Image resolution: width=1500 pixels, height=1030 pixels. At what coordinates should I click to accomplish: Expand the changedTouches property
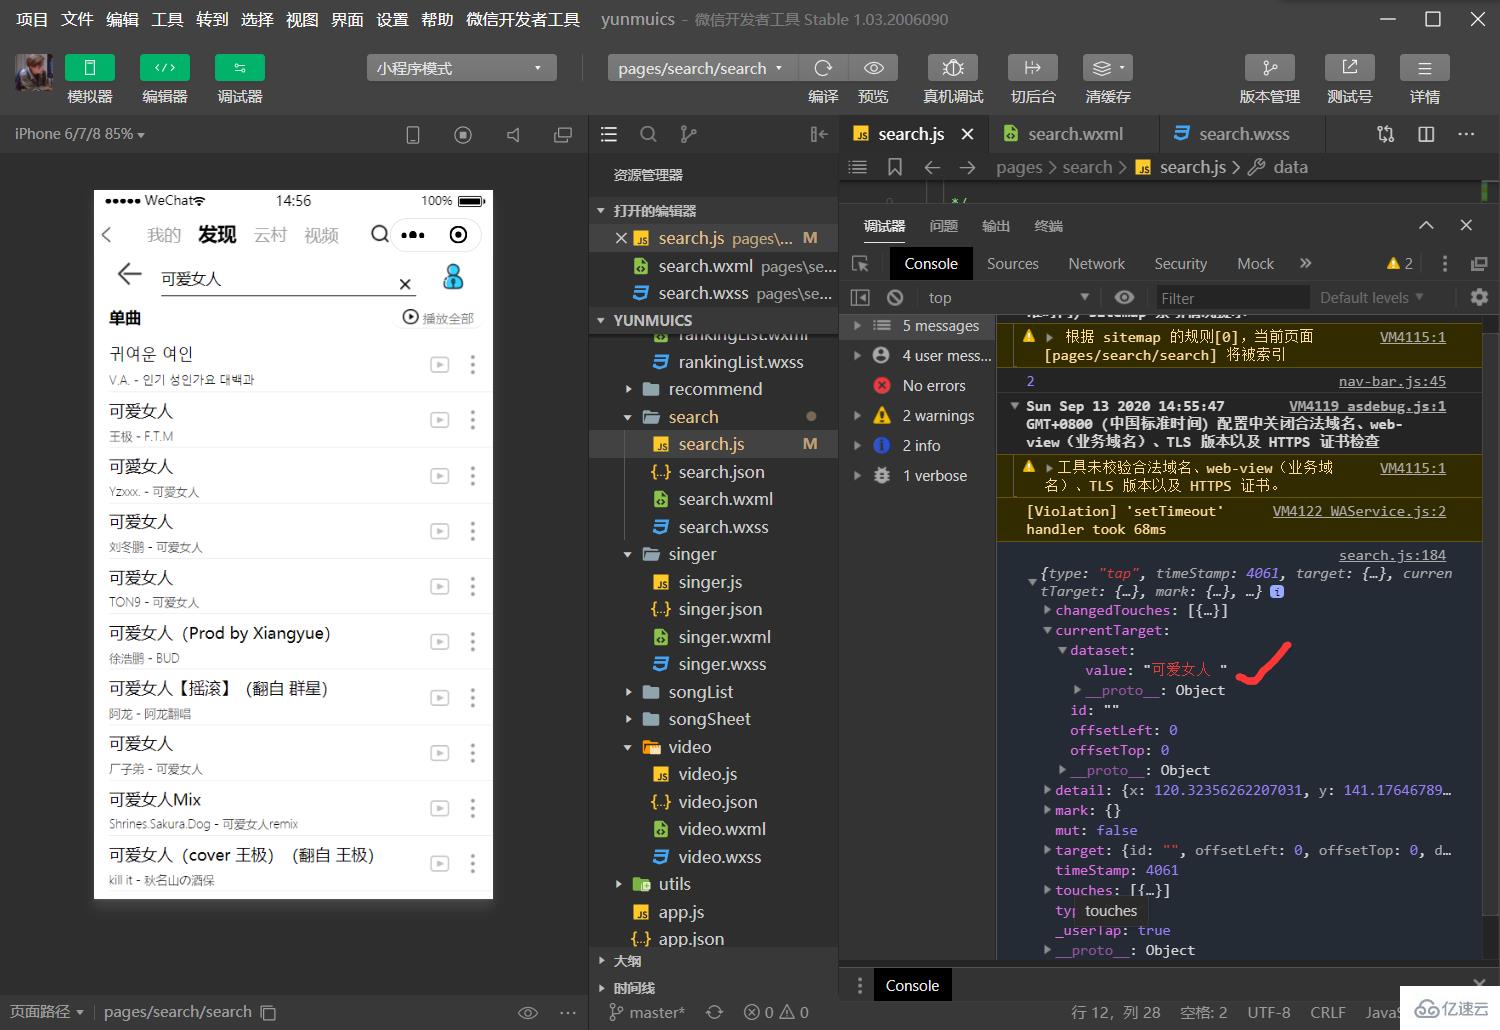click(x=1047, y=610)
